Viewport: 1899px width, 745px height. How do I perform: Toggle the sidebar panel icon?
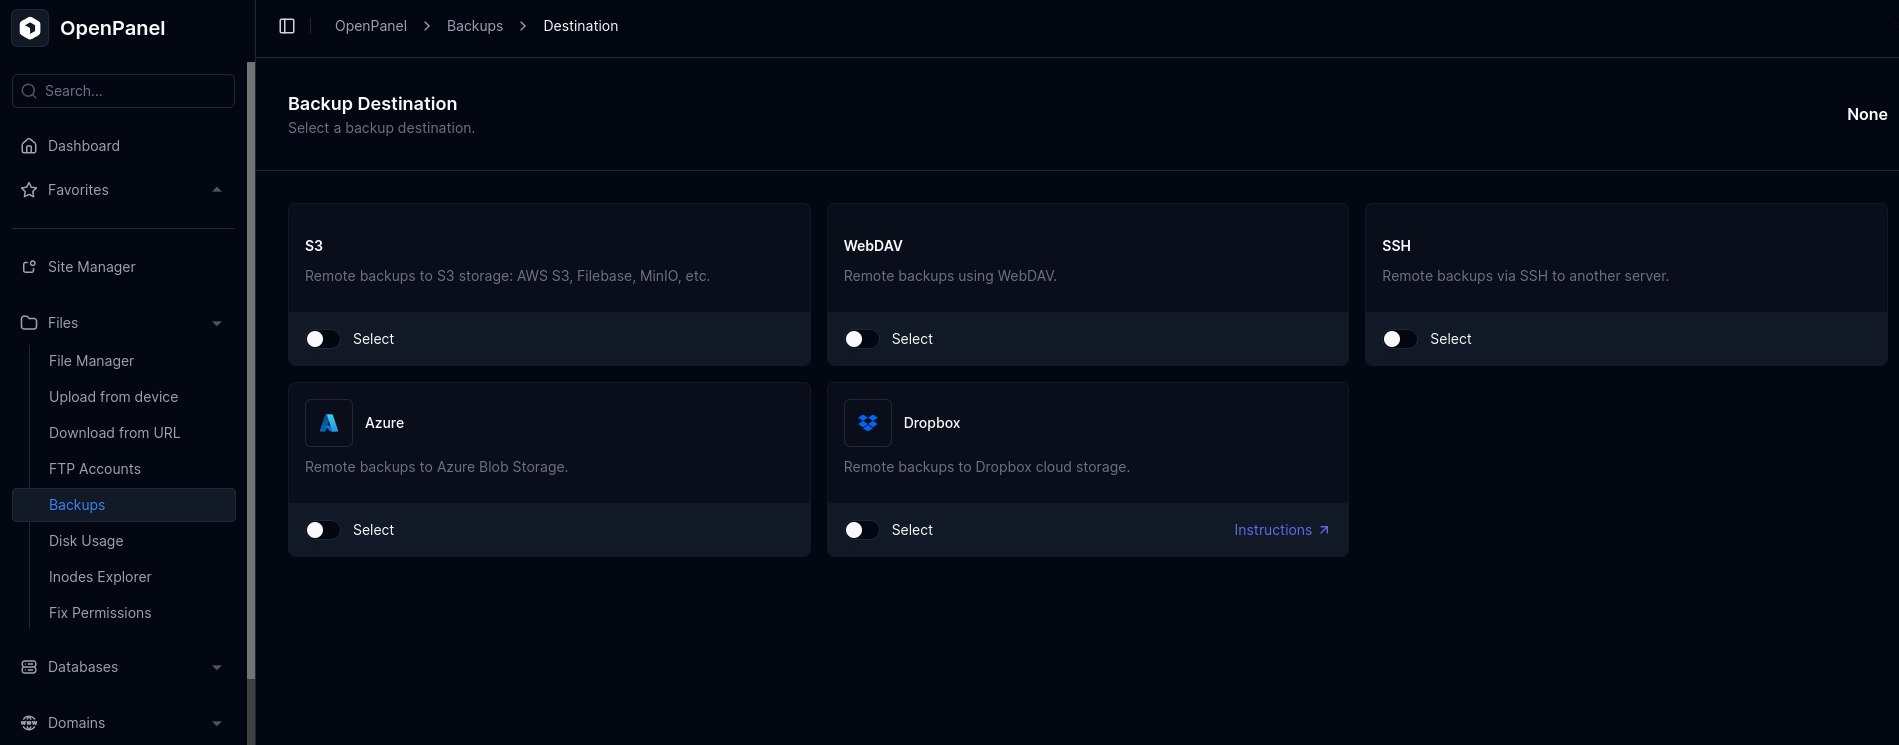pyautogui.click(x=287, y=26)
